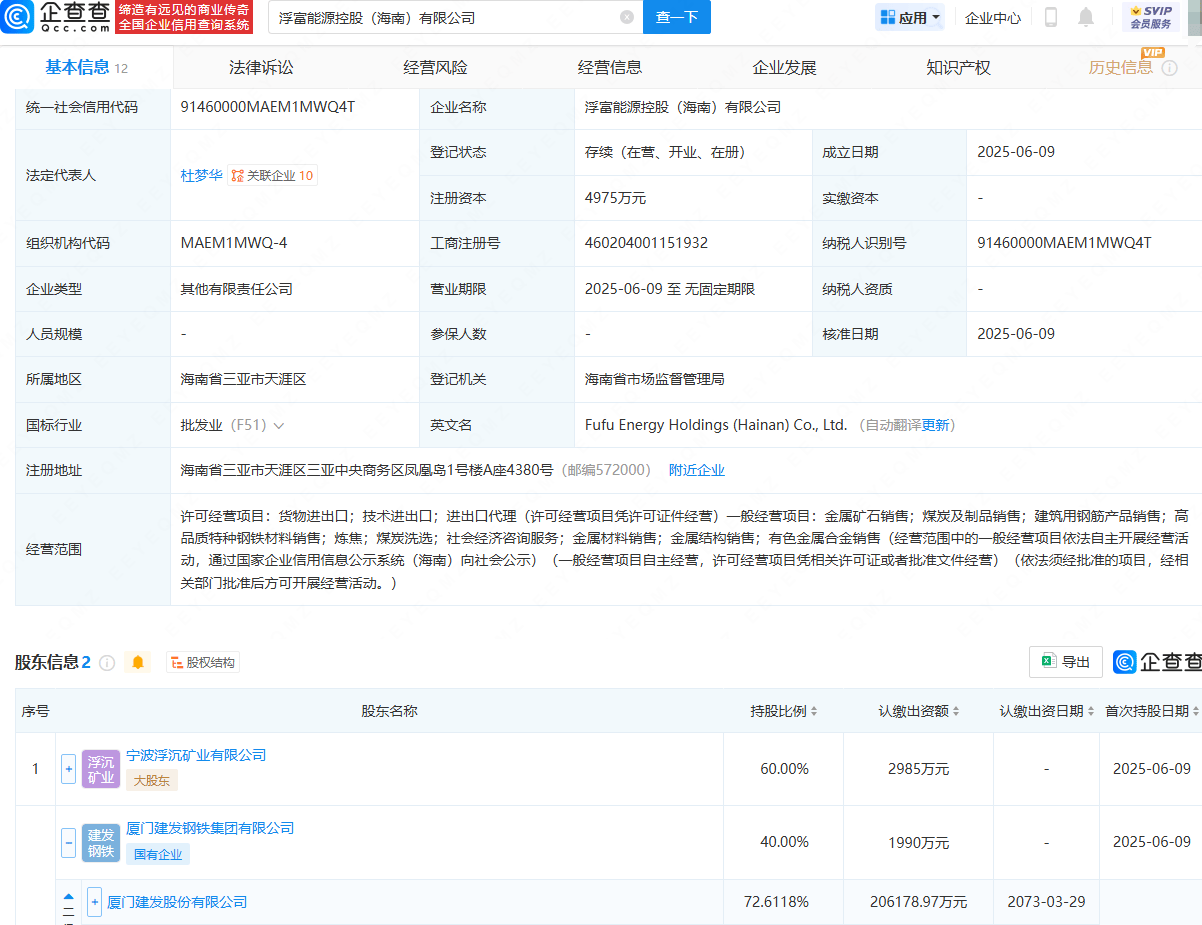The image size is (1202, 925).
Task: Open 厦门建发钢铁集团有限公司 company link
Action: (x=210, y=828)
